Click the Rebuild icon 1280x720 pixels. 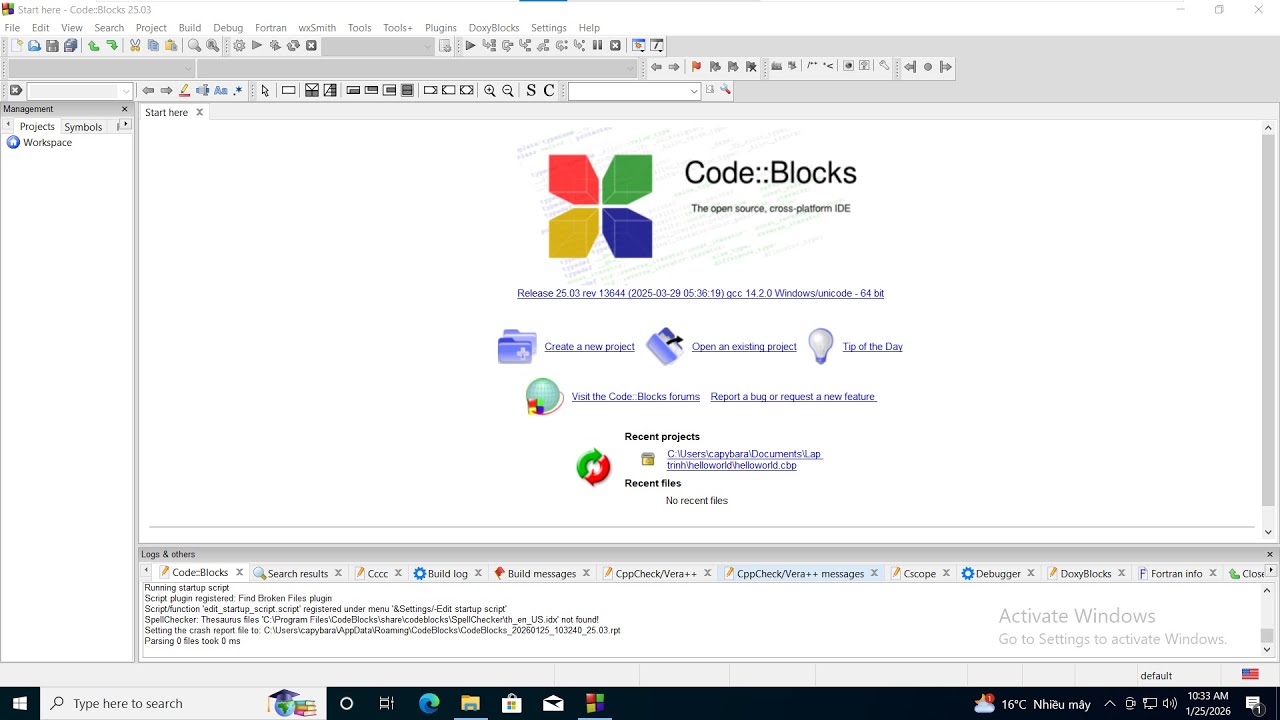click(x=293, y=46)
